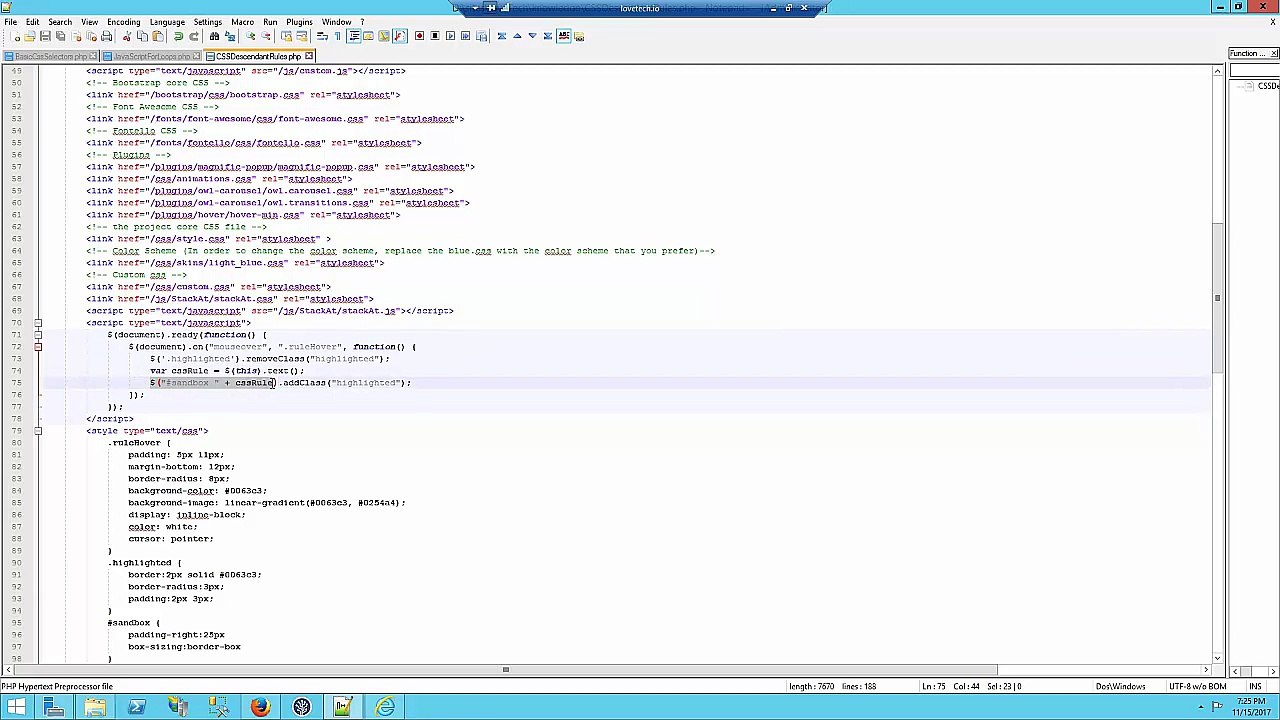Image resolution: width=1280 pixels, height=720 pixels.
Task: Click Run Macro Multiple Times icon
Action: pyautogui.click(x=465, y=36)
